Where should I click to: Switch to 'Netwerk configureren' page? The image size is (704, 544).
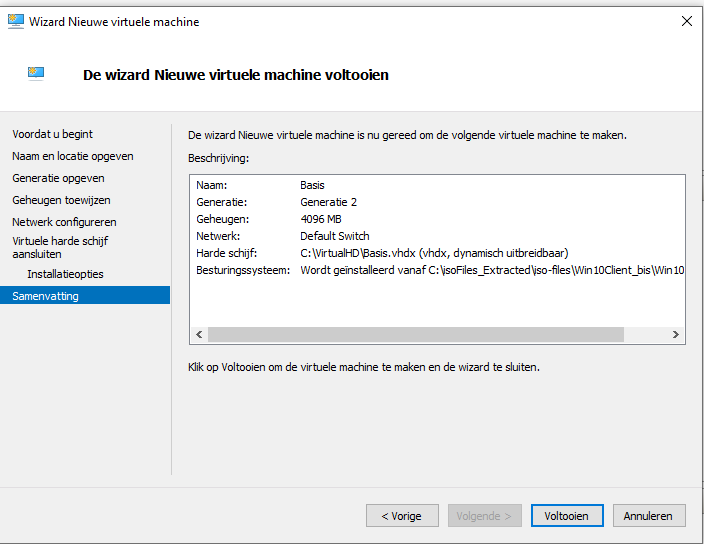point(64,222)
